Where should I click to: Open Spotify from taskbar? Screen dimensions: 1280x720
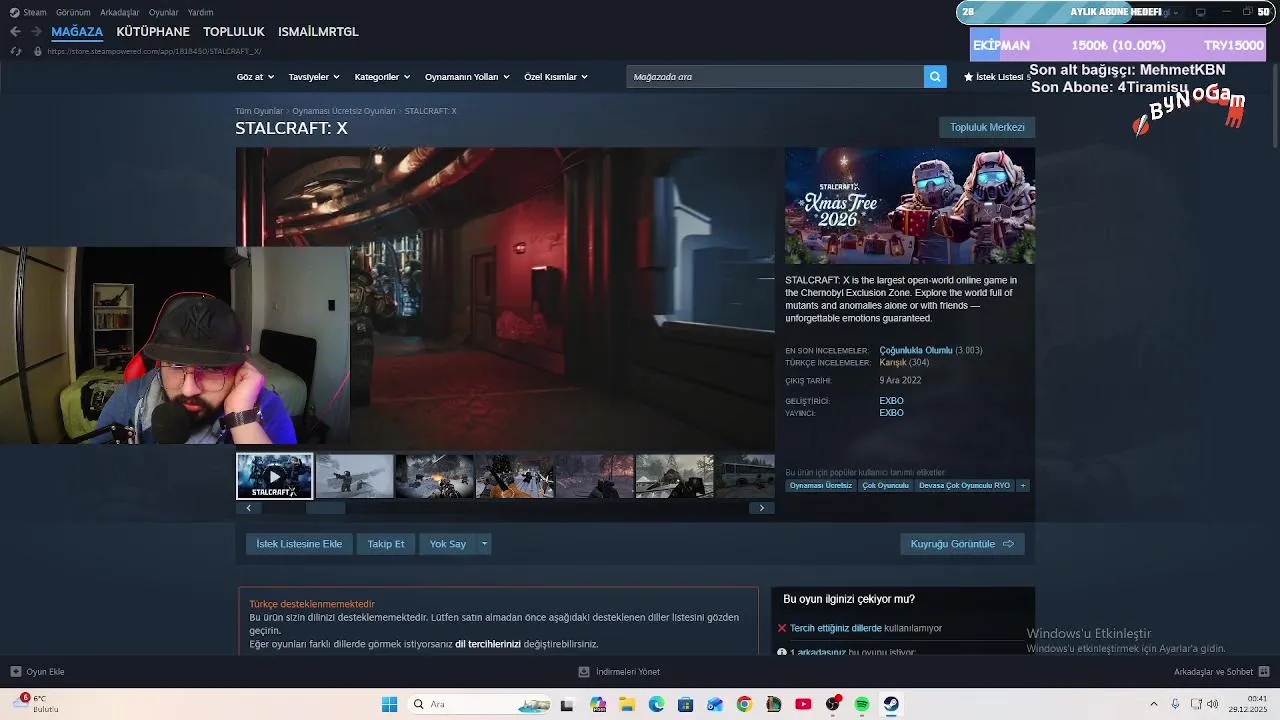click(862, 704)
